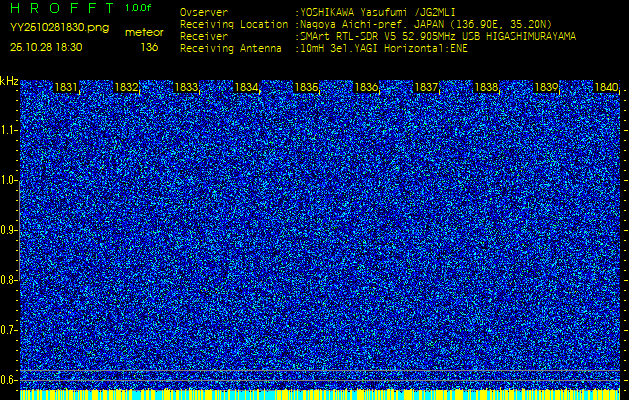This screenshot has height=400, width=629.
Task: Click the kHz axis unit label
Action: click(9, 81)
